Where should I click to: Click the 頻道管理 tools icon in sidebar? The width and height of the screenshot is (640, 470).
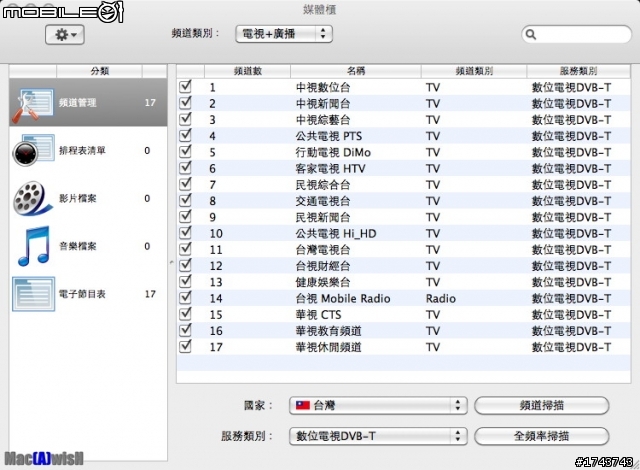(33, 105)
